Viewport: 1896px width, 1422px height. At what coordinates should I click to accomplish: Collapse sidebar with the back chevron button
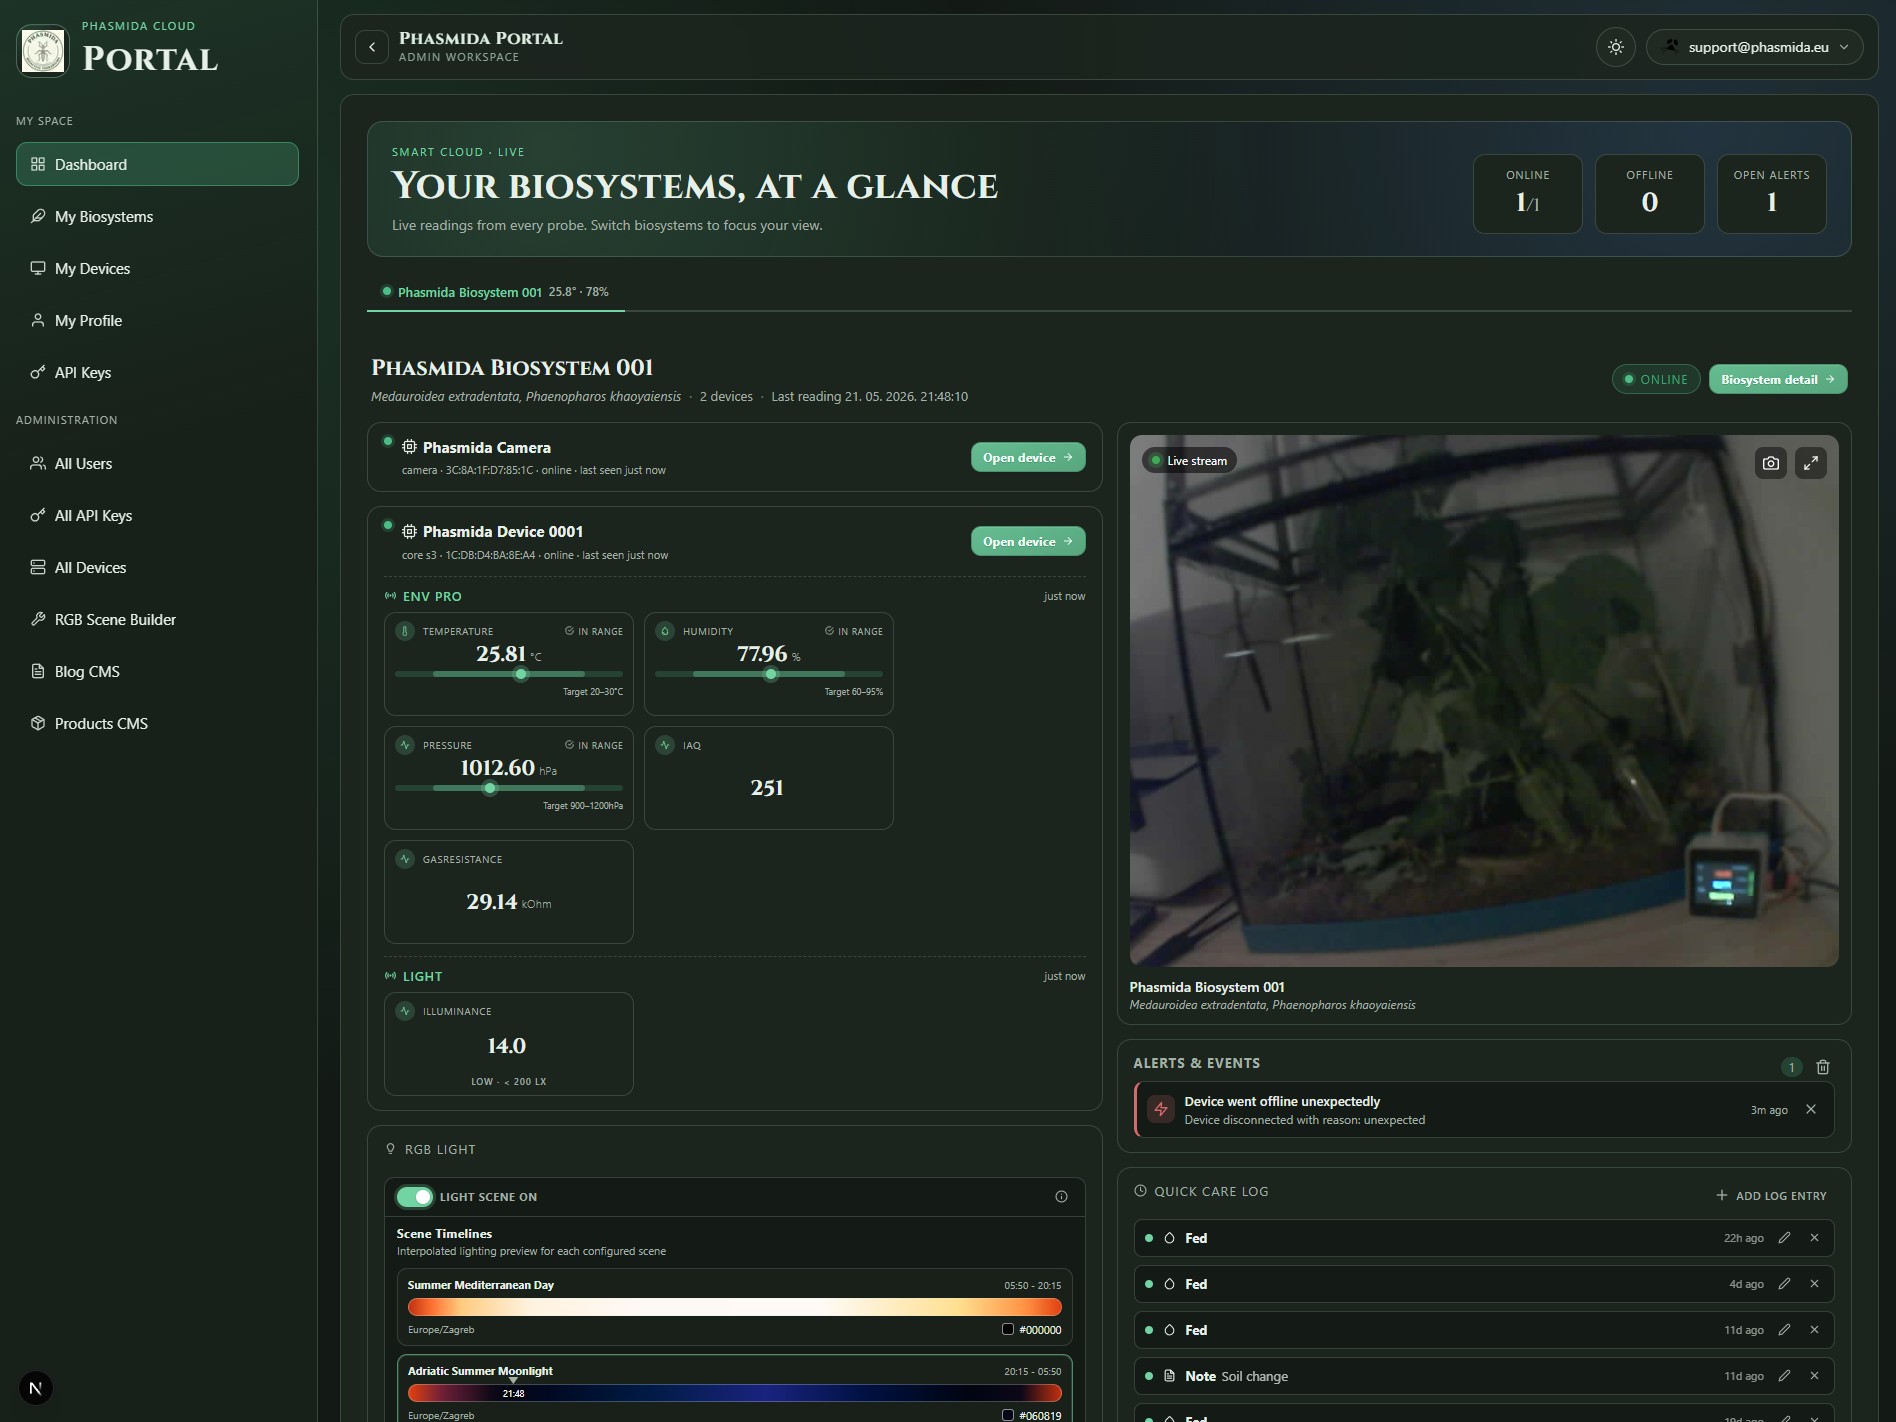click(372, 47)
